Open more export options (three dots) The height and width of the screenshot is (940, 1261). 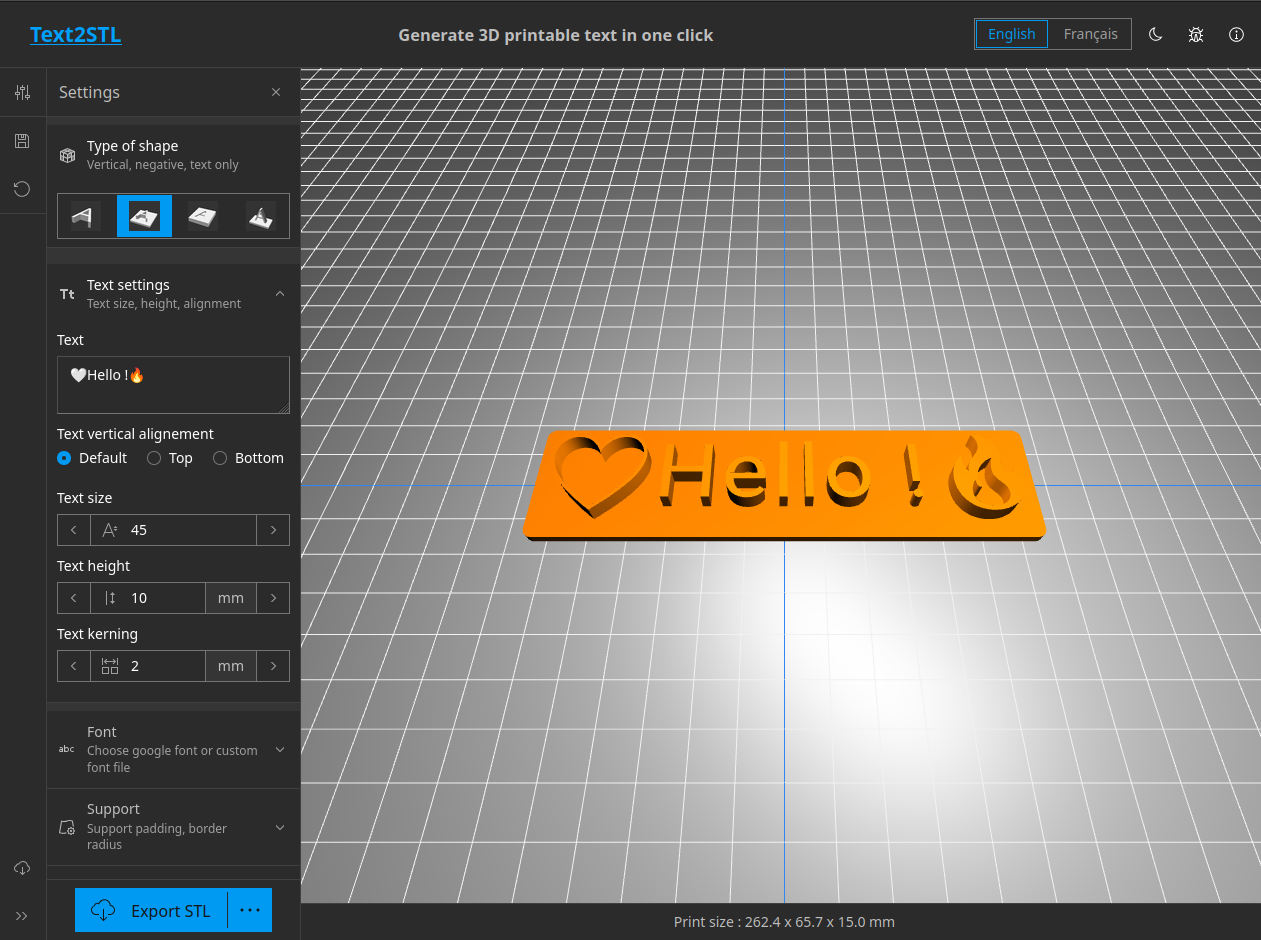(250, 910)
